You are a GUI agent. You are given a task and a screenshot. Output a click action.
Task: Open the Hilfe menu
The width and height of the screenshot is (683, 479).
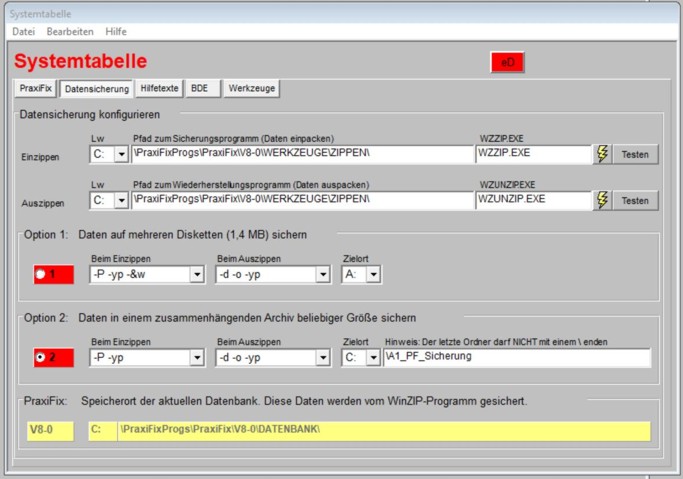(x=116, y=32)
